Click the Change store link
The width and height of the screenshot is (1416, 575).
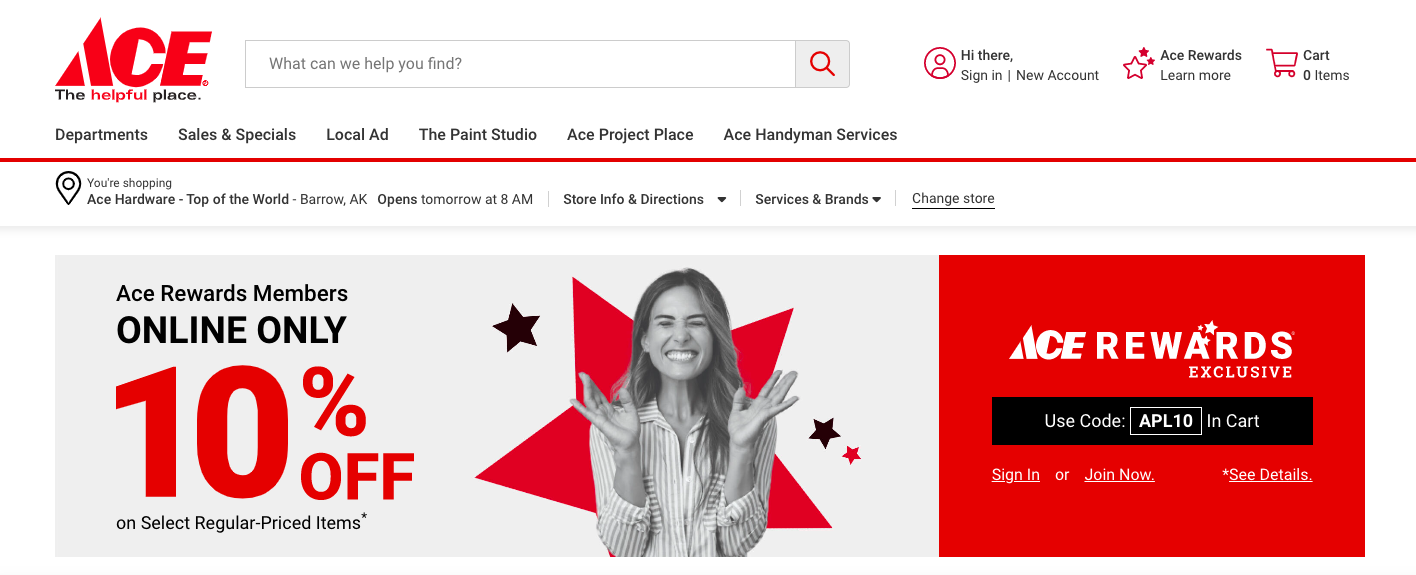point(953,199)
